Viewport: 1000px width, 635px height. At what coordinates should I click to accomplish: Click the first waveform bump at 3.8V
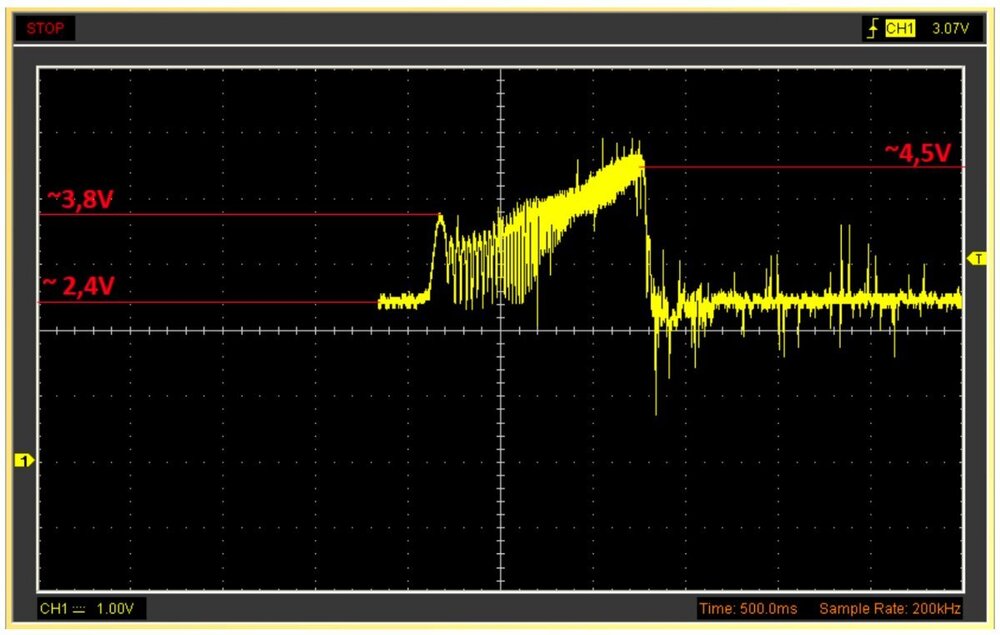pyautogui.click(x=439, y=216)
